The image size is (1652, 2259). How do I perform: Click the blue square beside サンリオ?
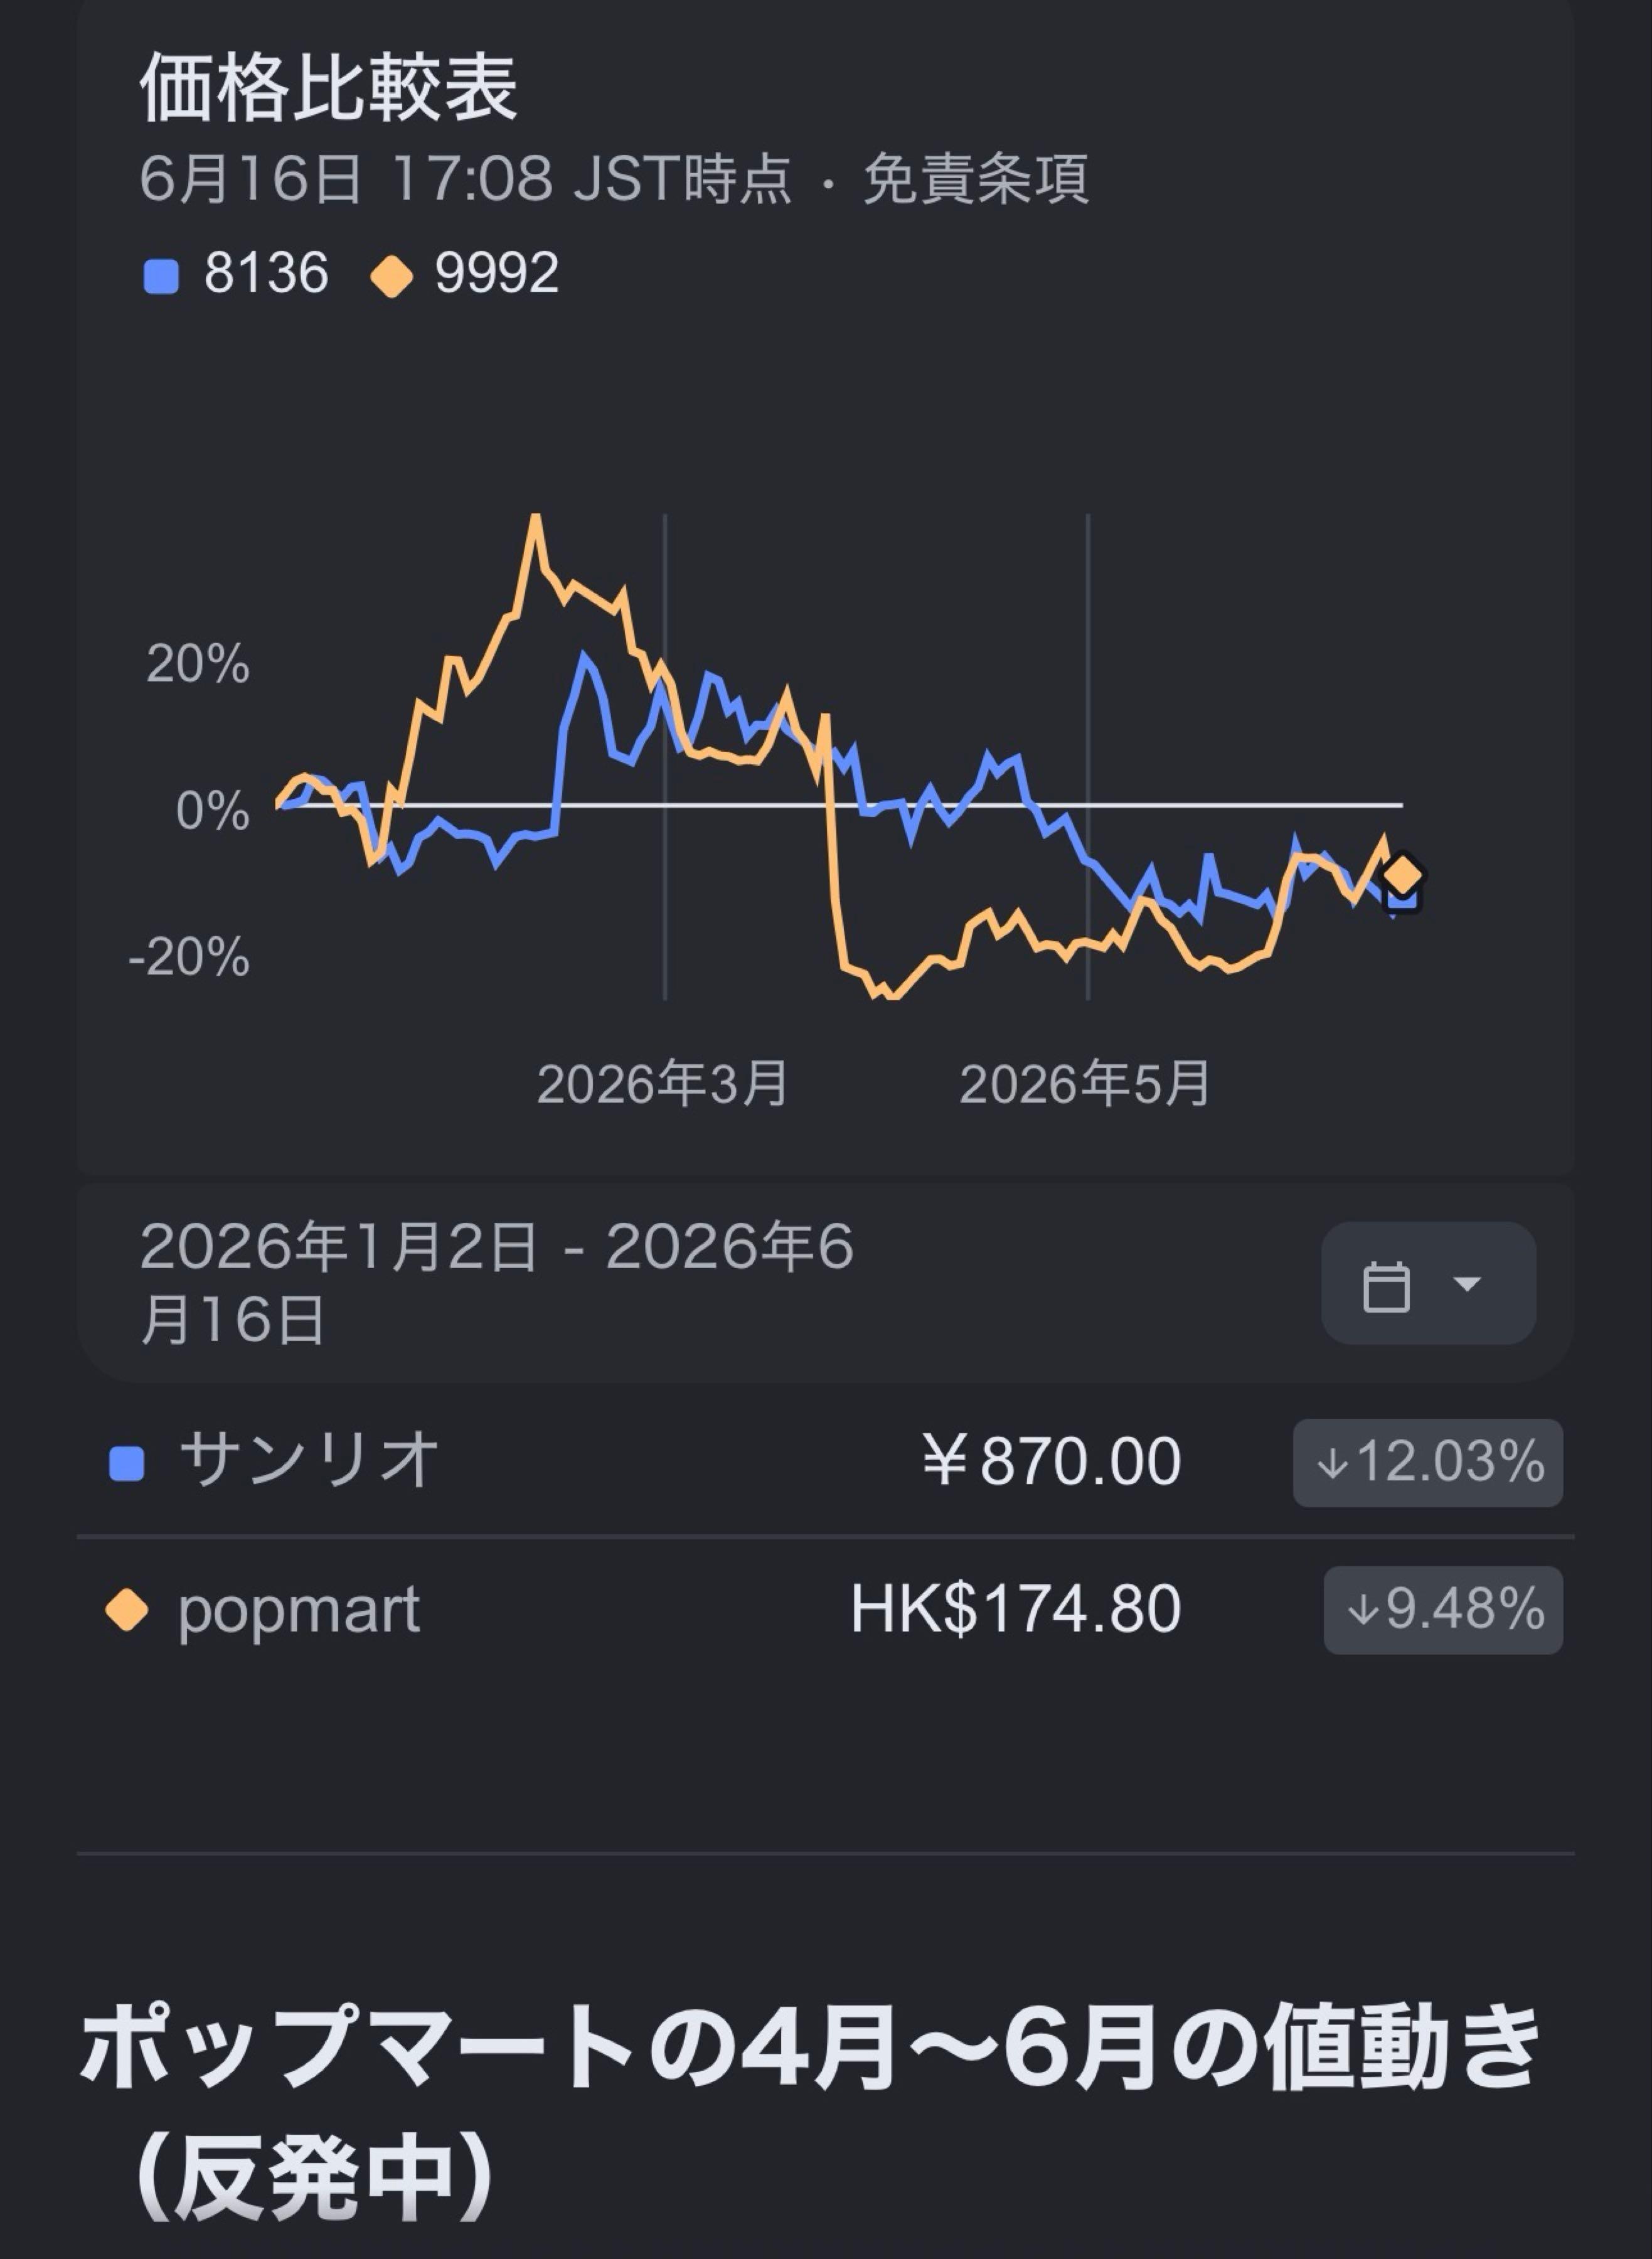coord(127,1464)
